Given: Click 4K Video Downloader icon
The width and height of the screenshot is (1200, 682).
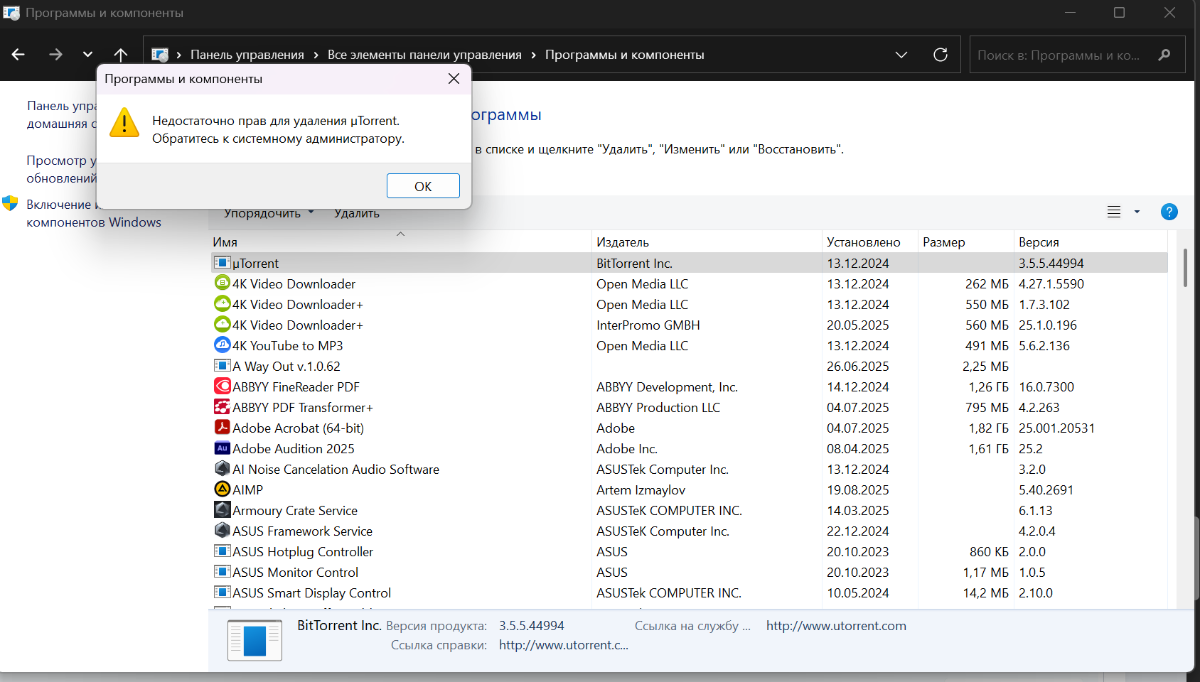Looking at the screenshot, I should 222,284.
